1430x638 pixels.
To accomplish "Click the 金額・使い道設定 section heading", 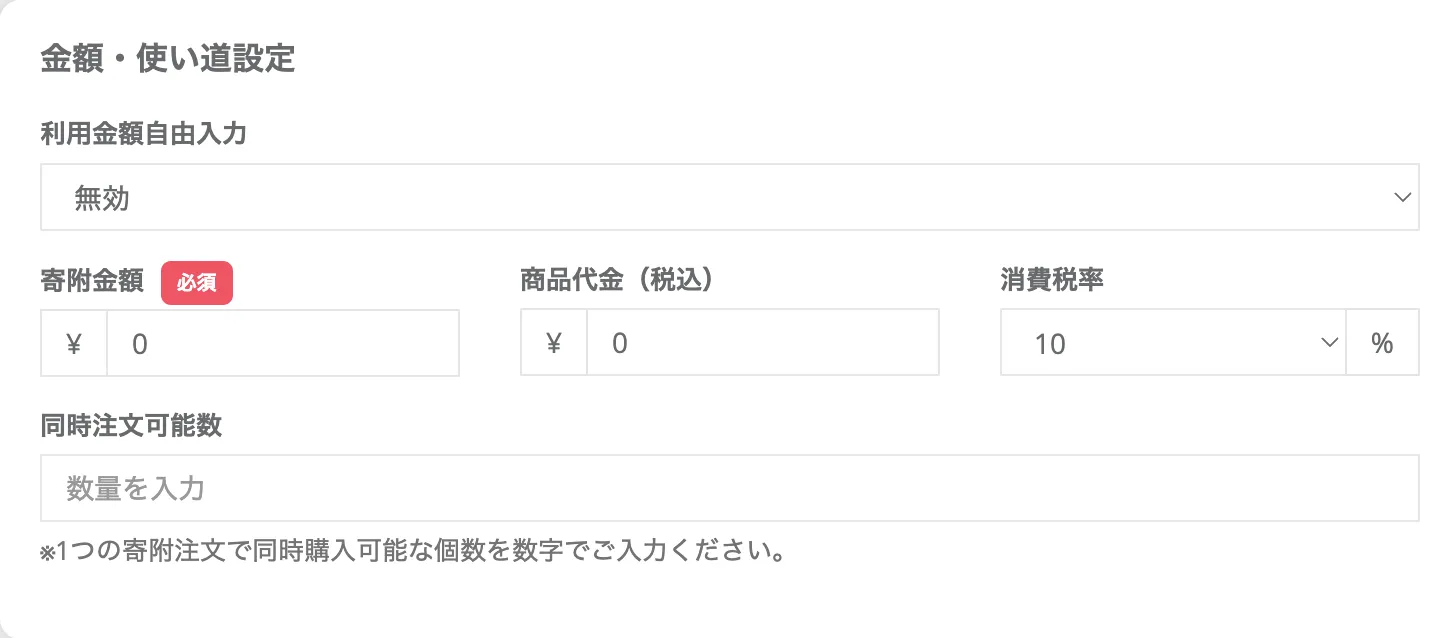I will 168,59.
